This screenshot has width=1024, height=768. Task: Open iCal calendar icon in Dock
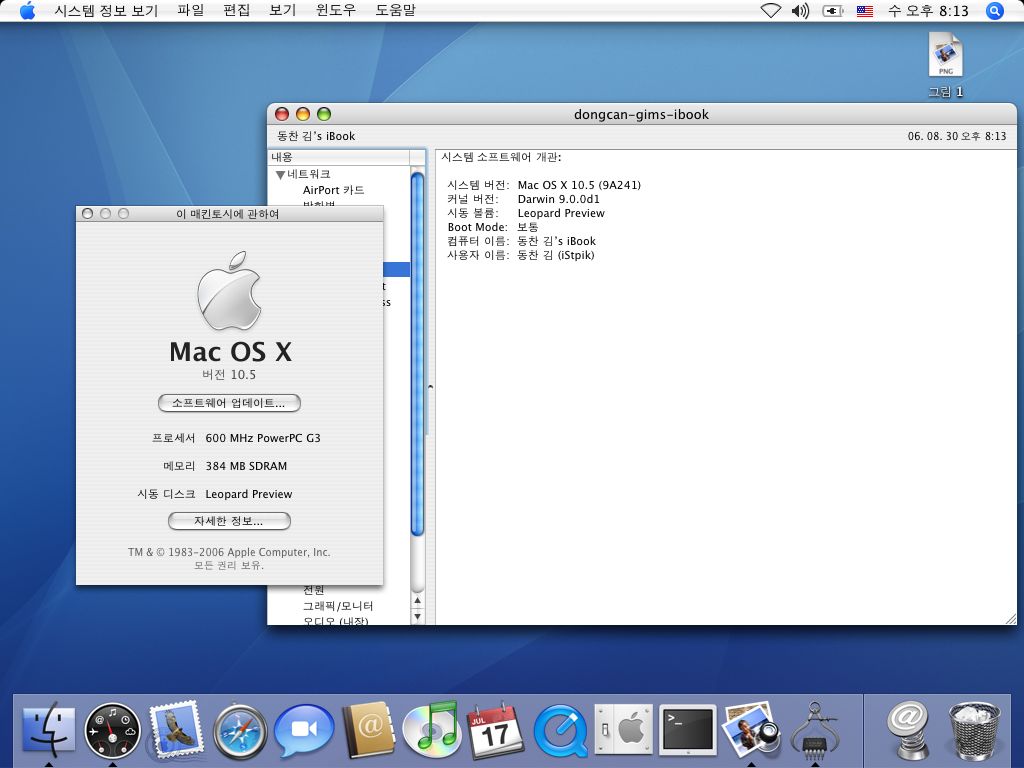[496, 730]
